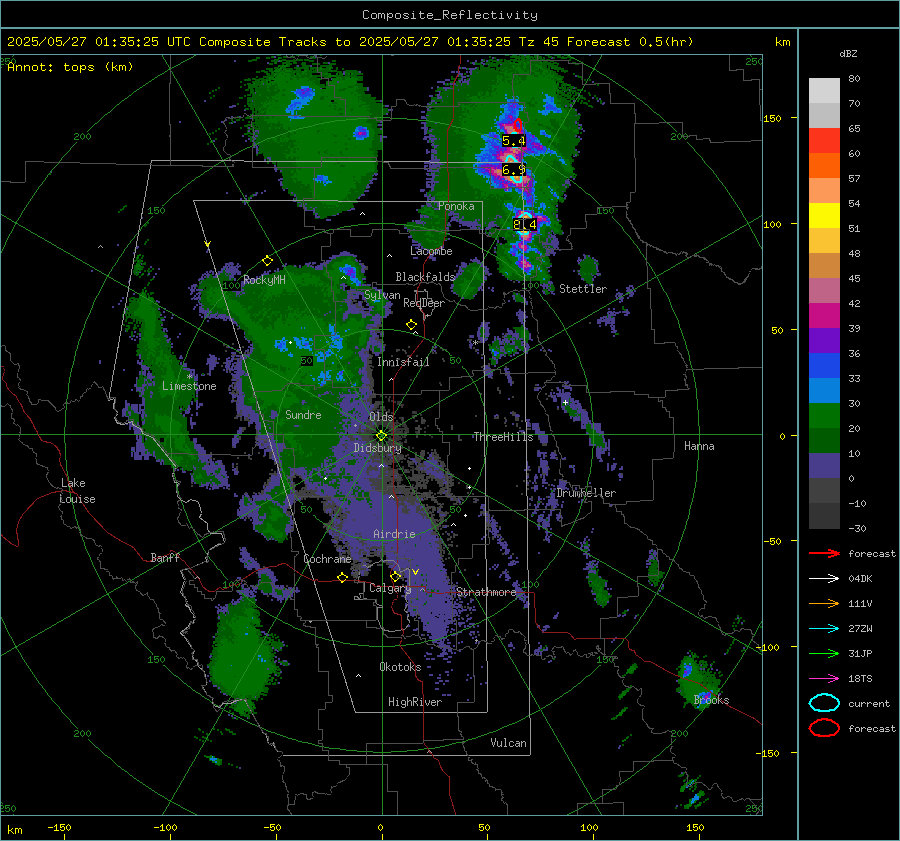Viewport: 900px width, 841px height.
Task: Click the Lacombe city label
Action: [431, 251]
